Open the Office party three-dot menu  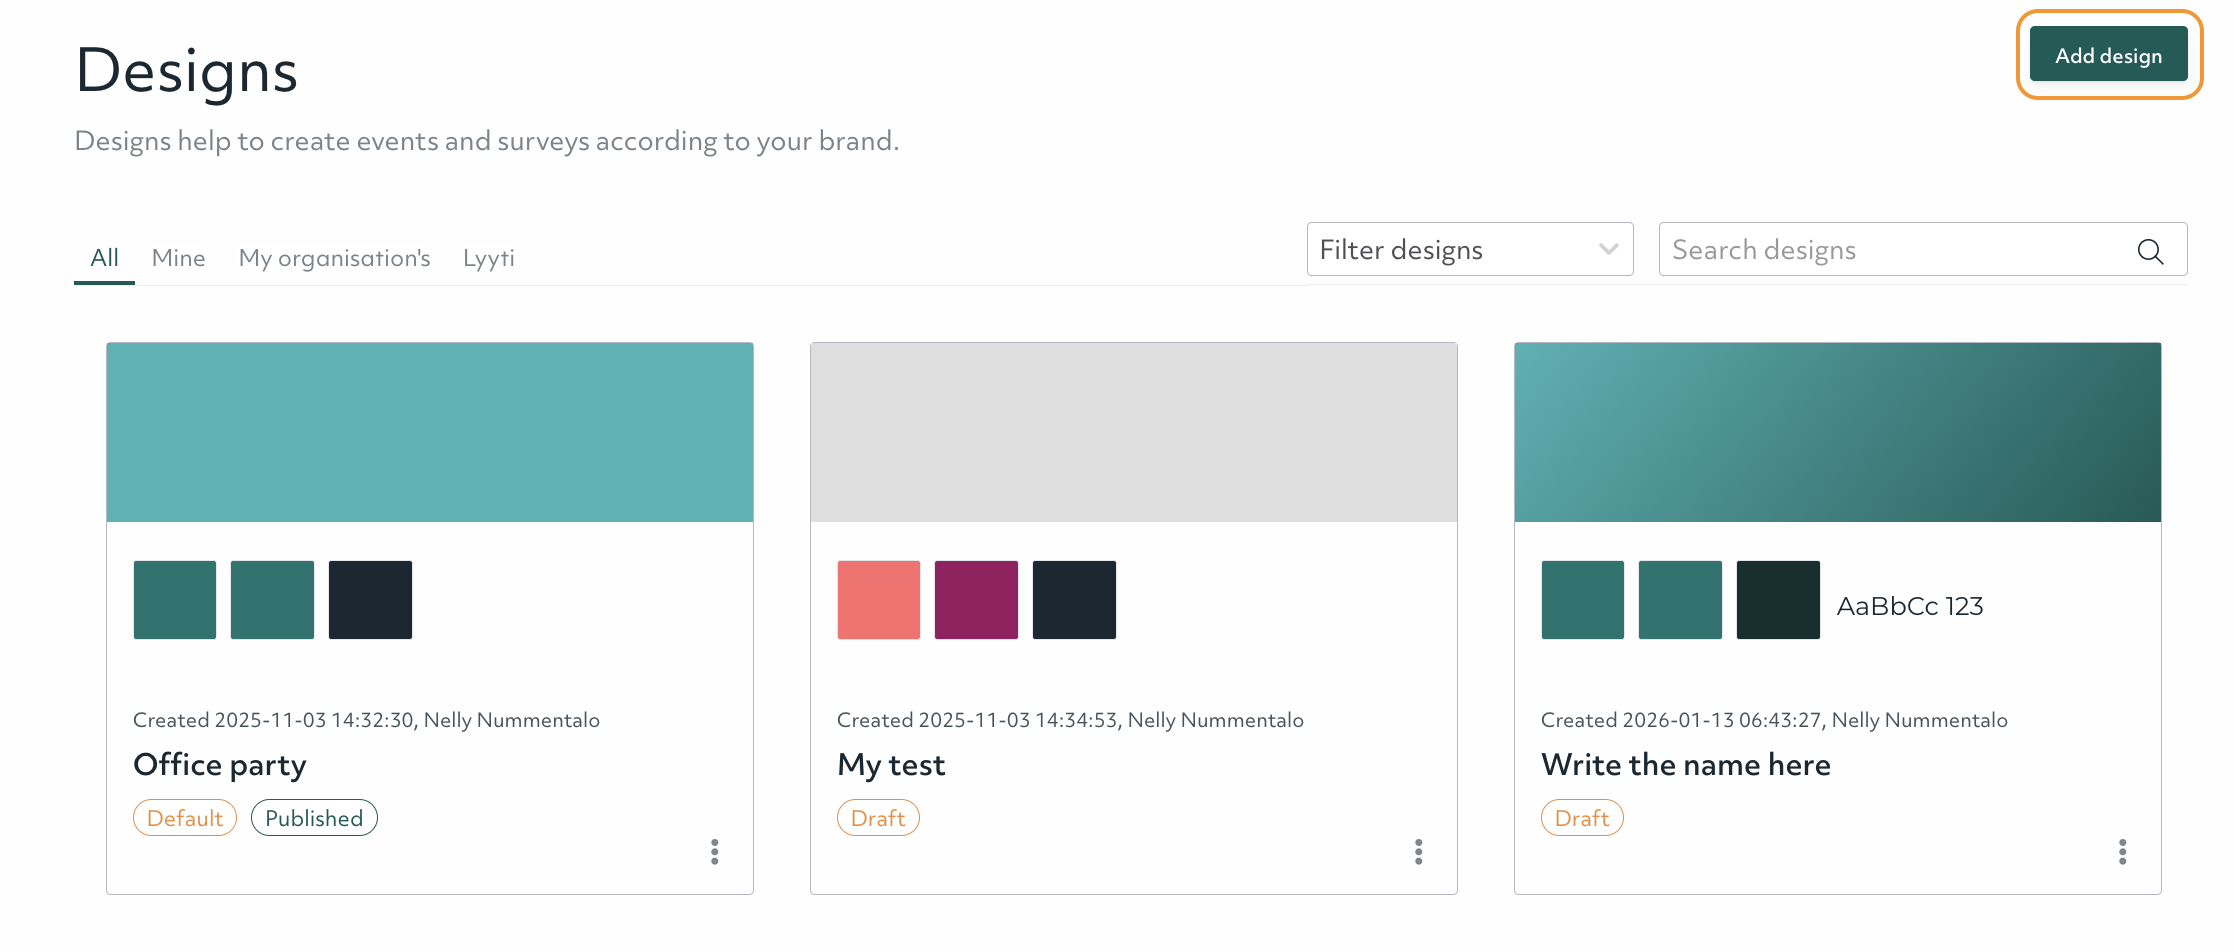coord(714,852)
